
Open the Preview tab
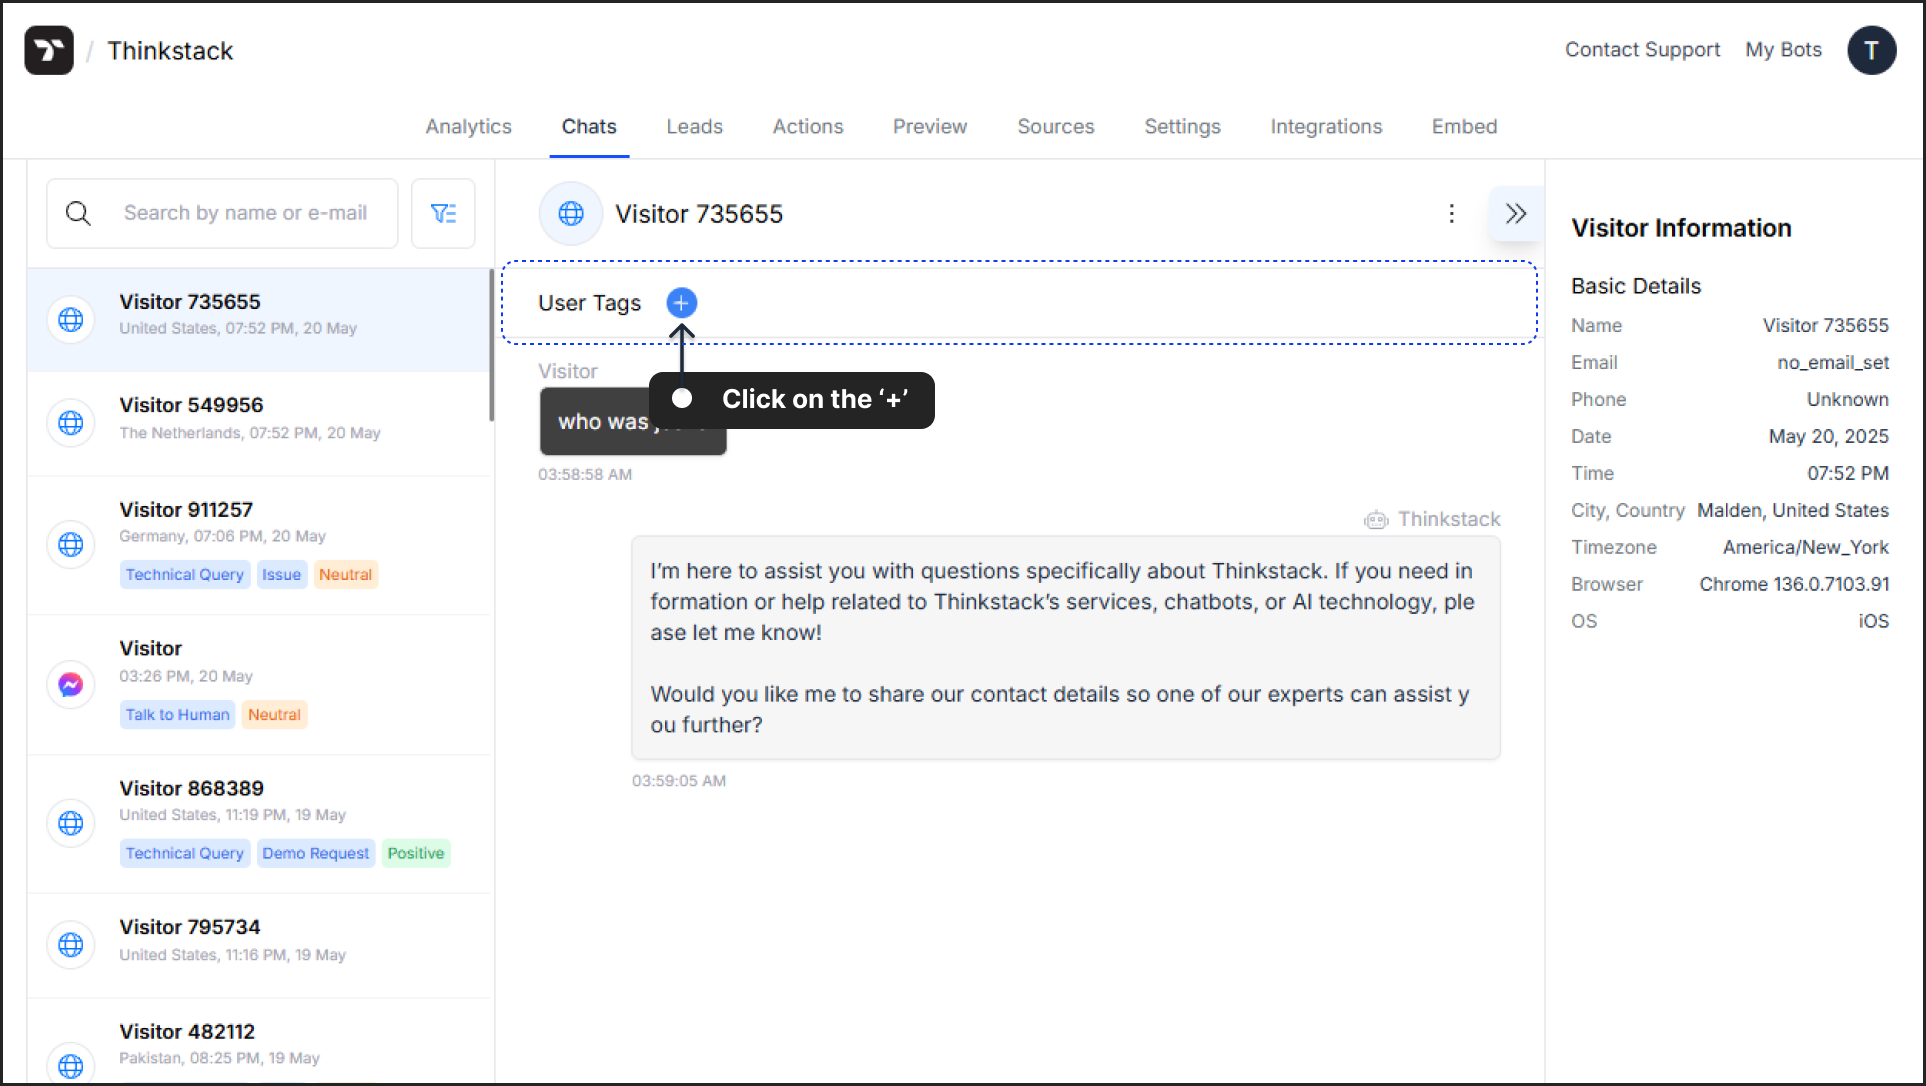(x=930, y=127)
